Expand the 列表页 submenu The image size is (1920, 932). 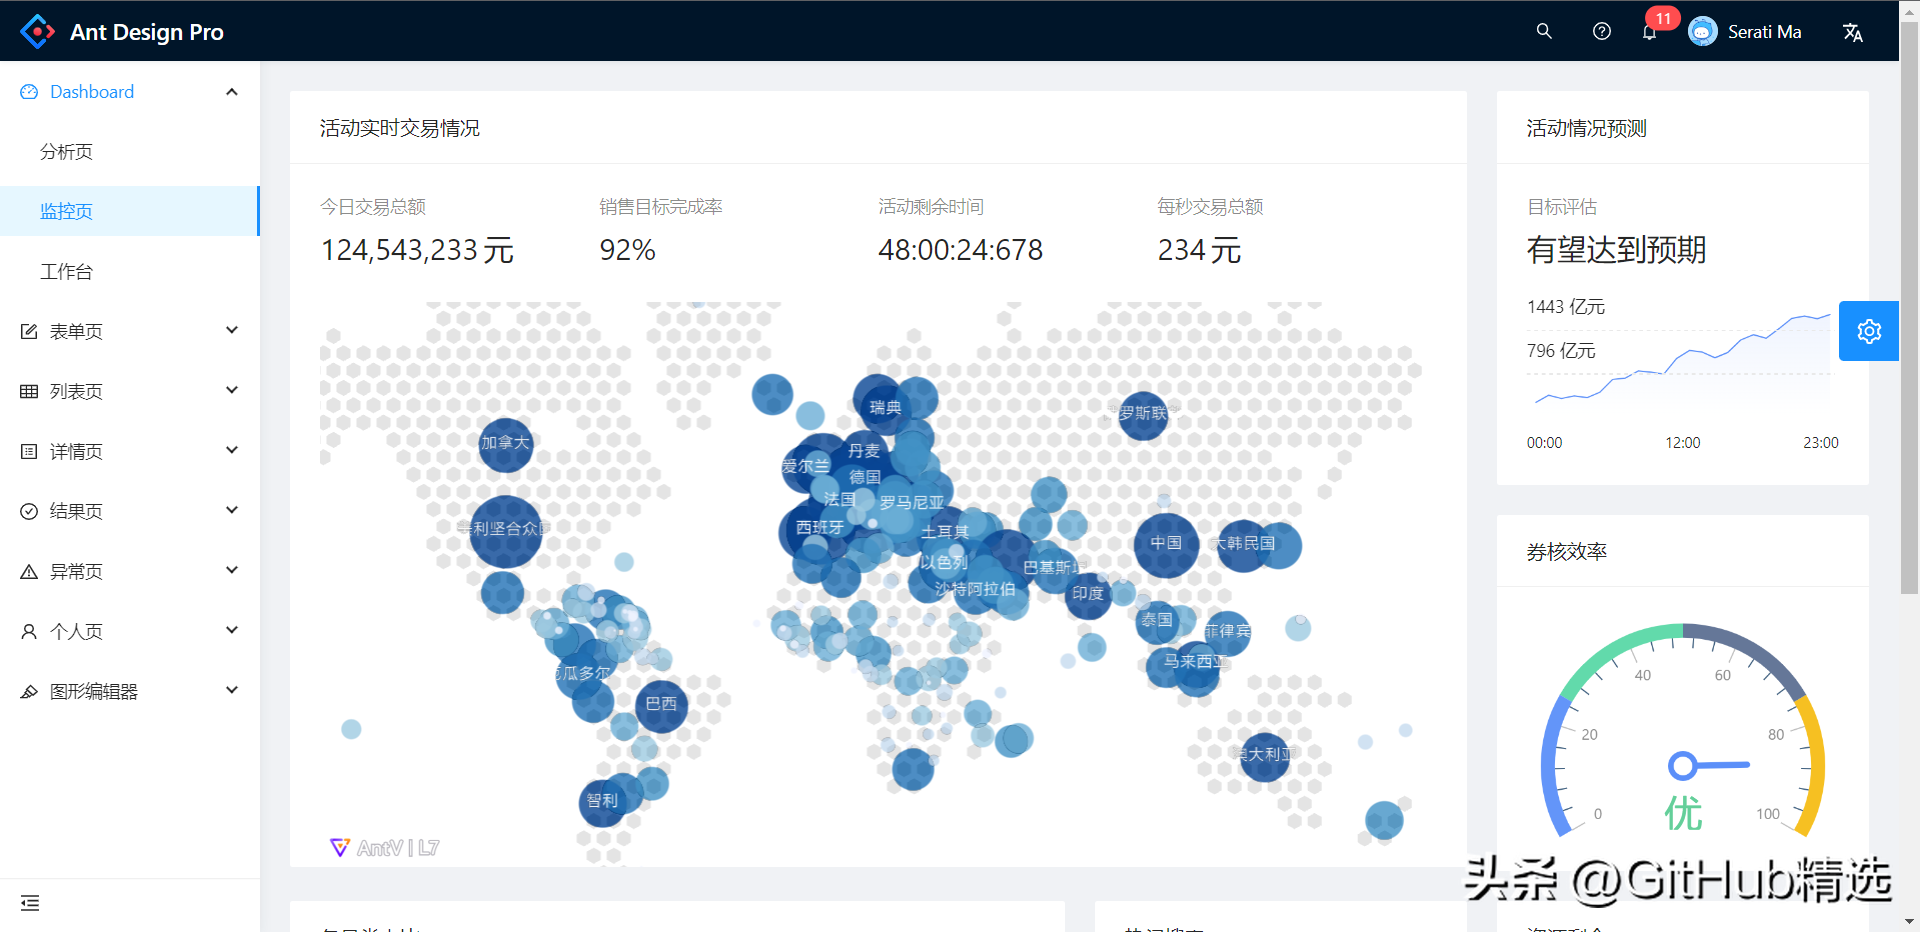[x=130, y=391]
